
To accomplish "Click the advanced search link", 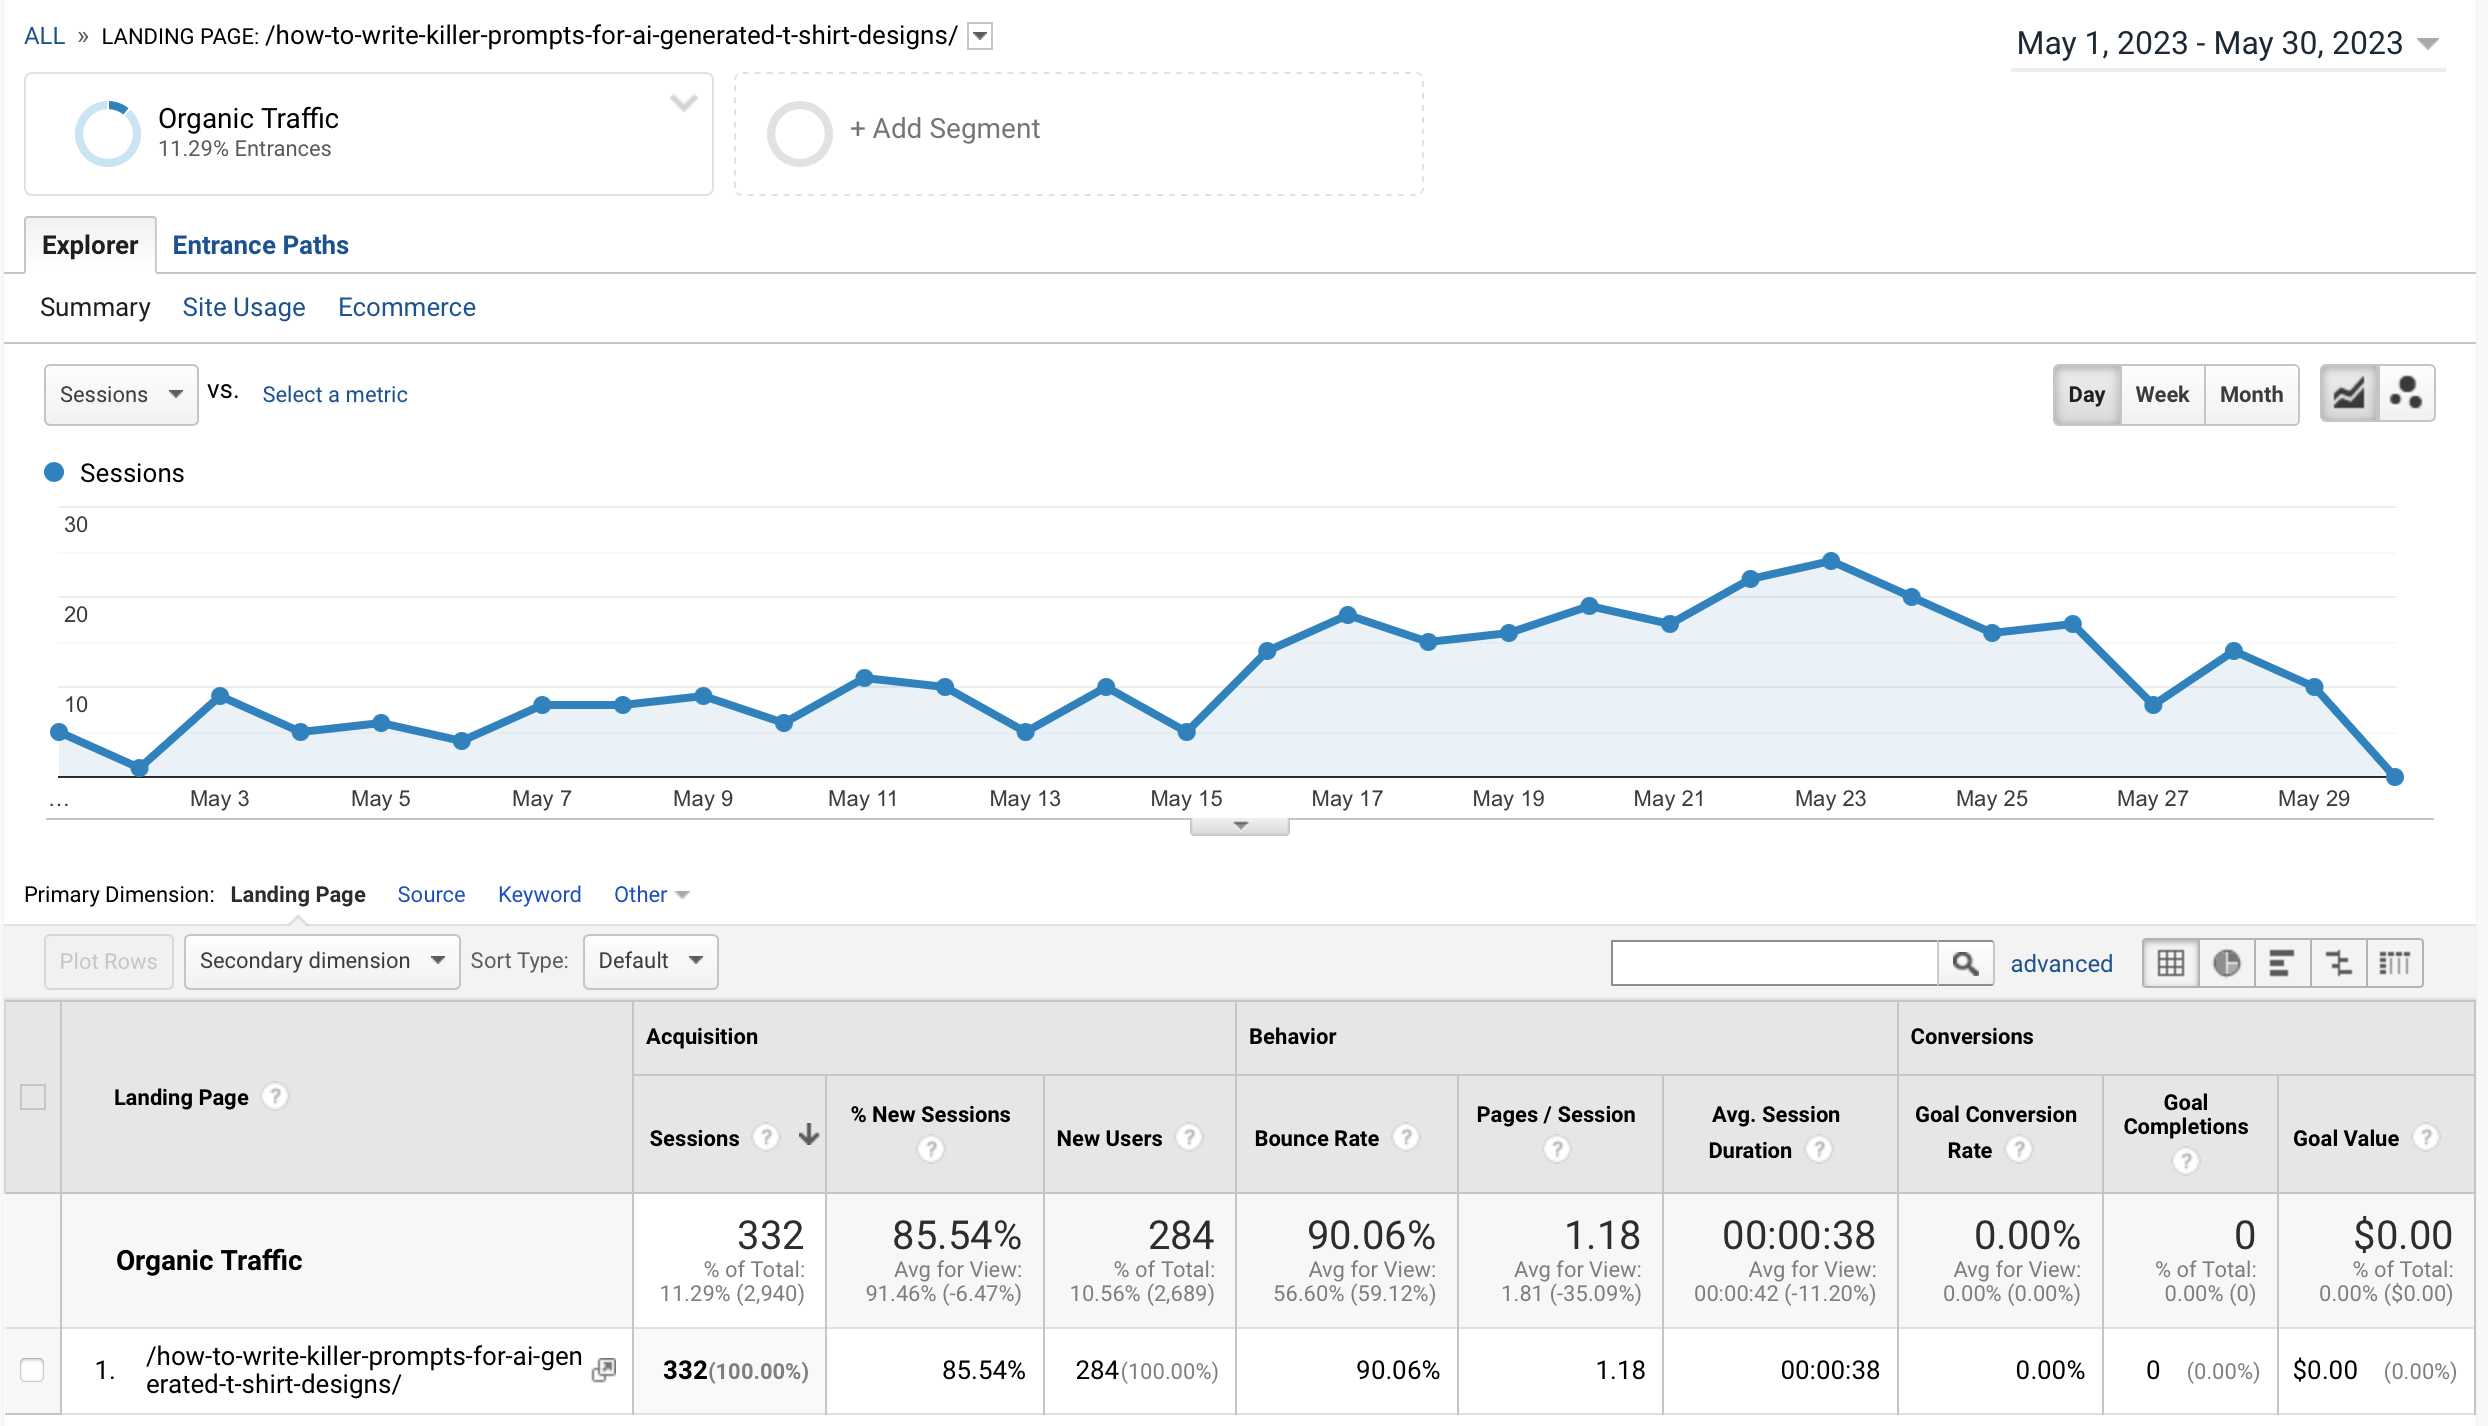I will pos(2061,963).
